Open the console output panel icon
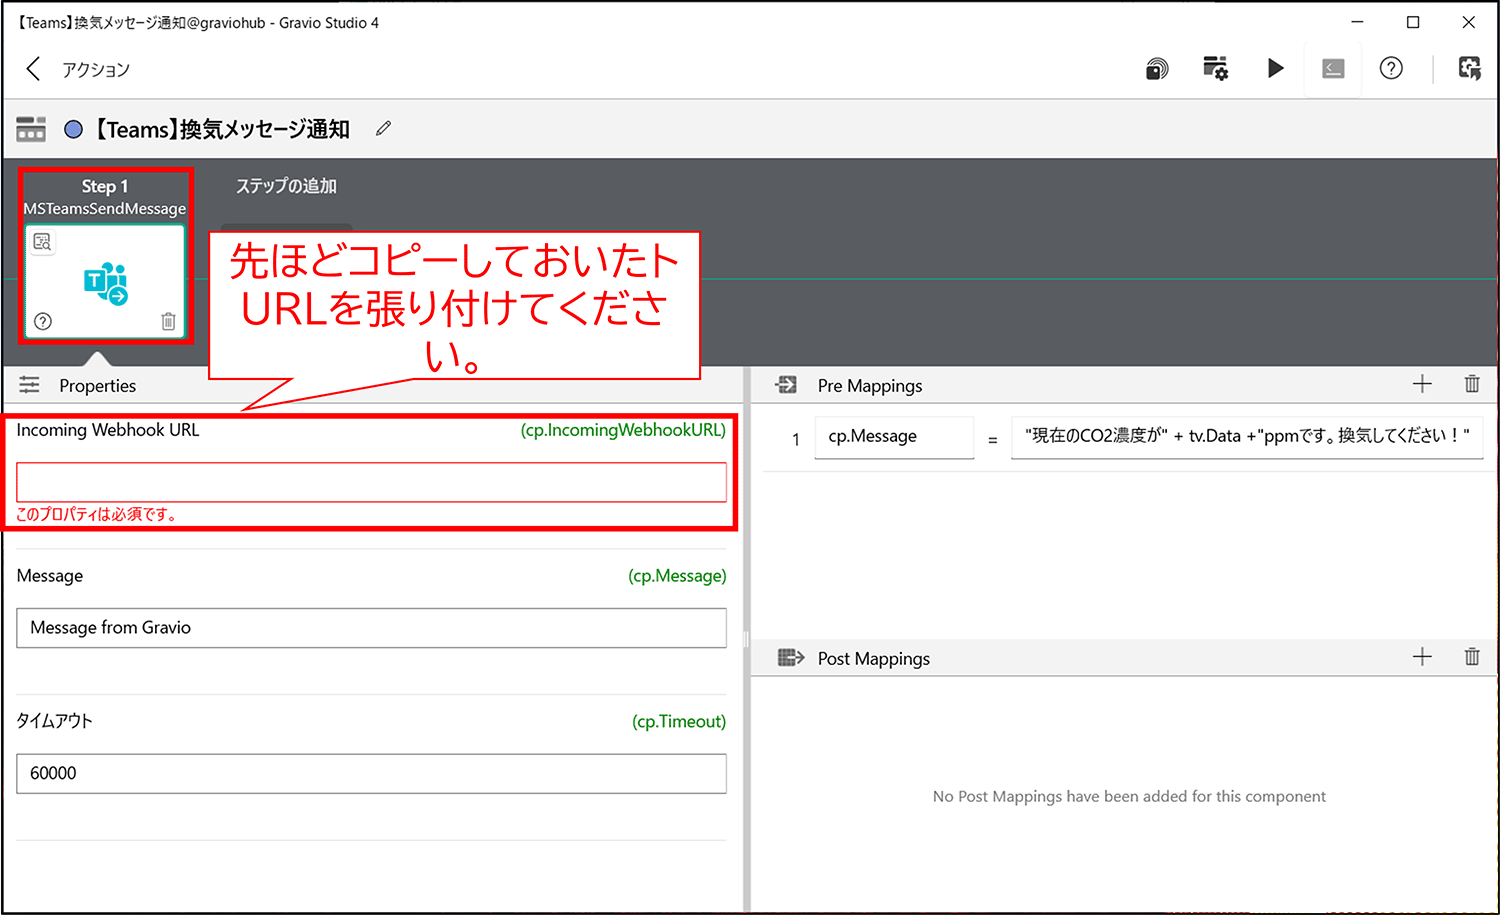1500x915 pixels. (1333, 68)
